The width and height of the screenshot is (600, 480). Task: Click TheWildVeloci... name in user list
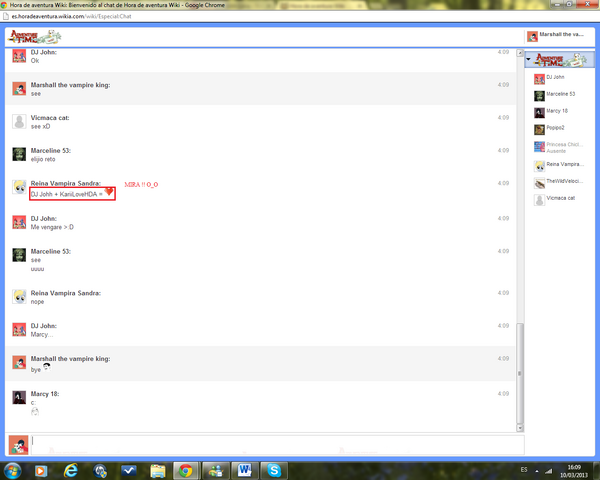pyautogui.click(x=564, y=181)
